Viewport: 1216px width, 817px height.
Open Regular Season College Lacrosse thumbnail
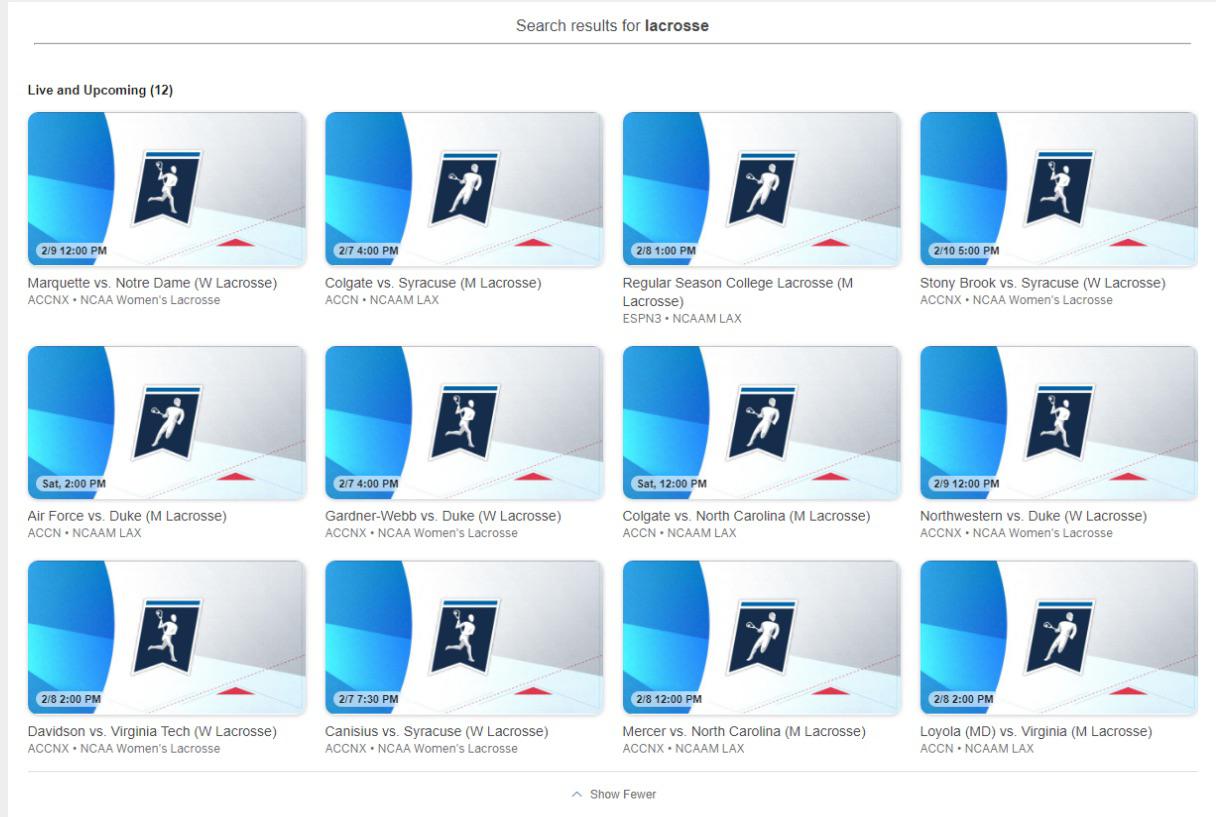(761, 189)
